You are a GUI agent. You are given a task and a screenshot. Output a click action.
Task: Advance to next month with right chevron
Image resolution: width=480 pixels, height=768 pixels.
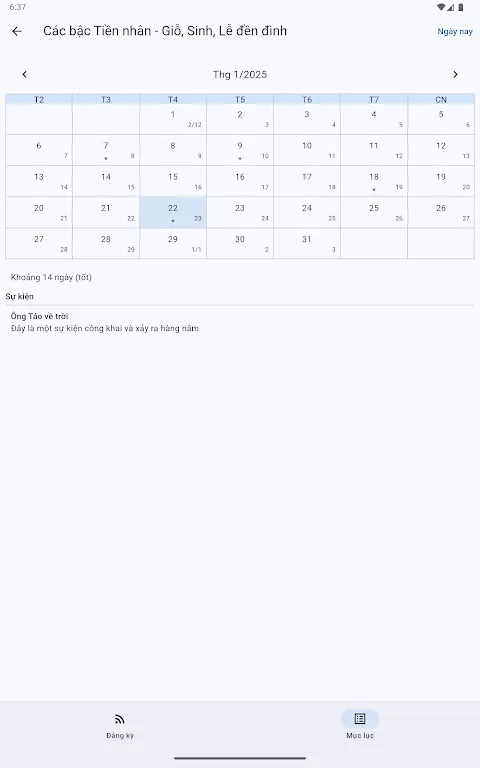pyautogui.click(x=456, y=74)
